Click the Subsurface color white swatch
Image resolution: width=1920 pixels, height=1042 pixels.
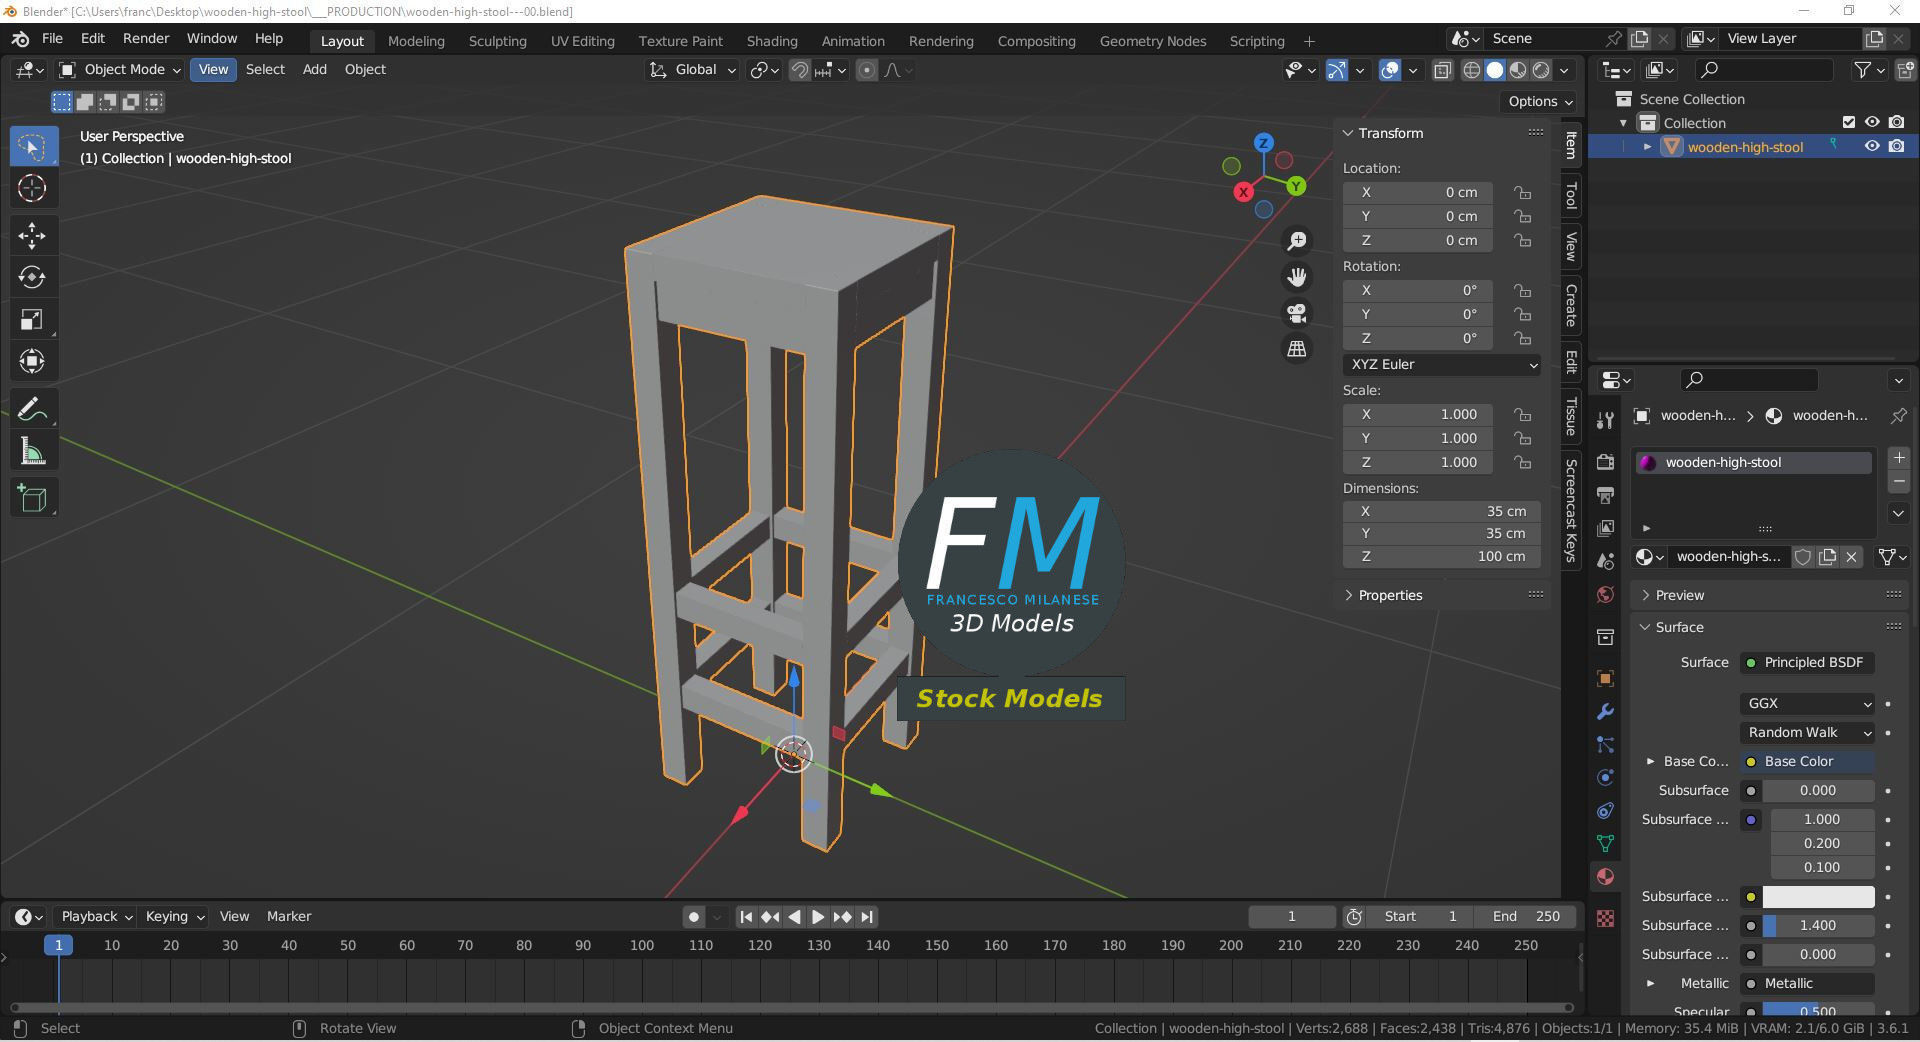(x=1818, y=896)
